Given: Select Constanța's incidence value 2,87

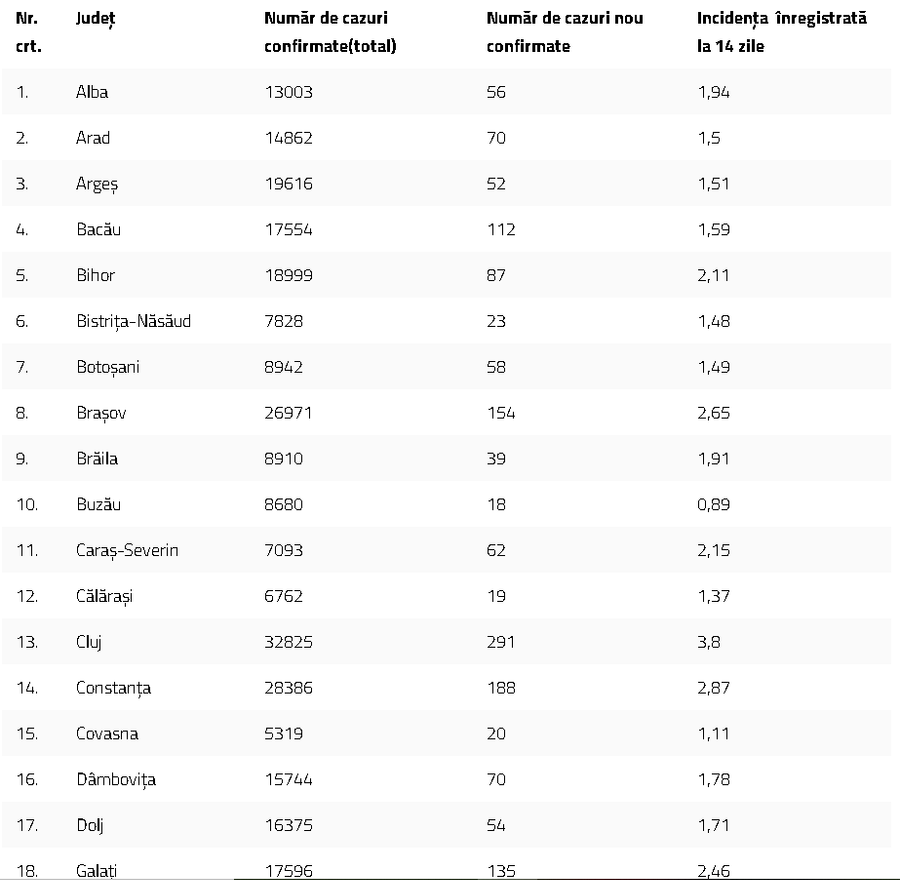Looking at the screenshot, I should [x=713, y=688].
